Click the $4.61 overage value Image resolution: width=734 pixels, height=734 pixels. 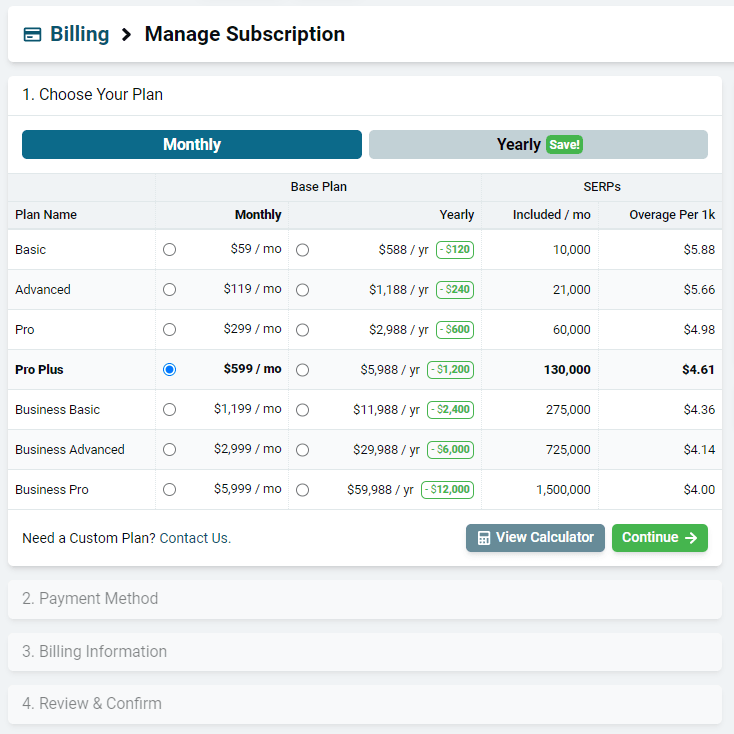(698, 370)
